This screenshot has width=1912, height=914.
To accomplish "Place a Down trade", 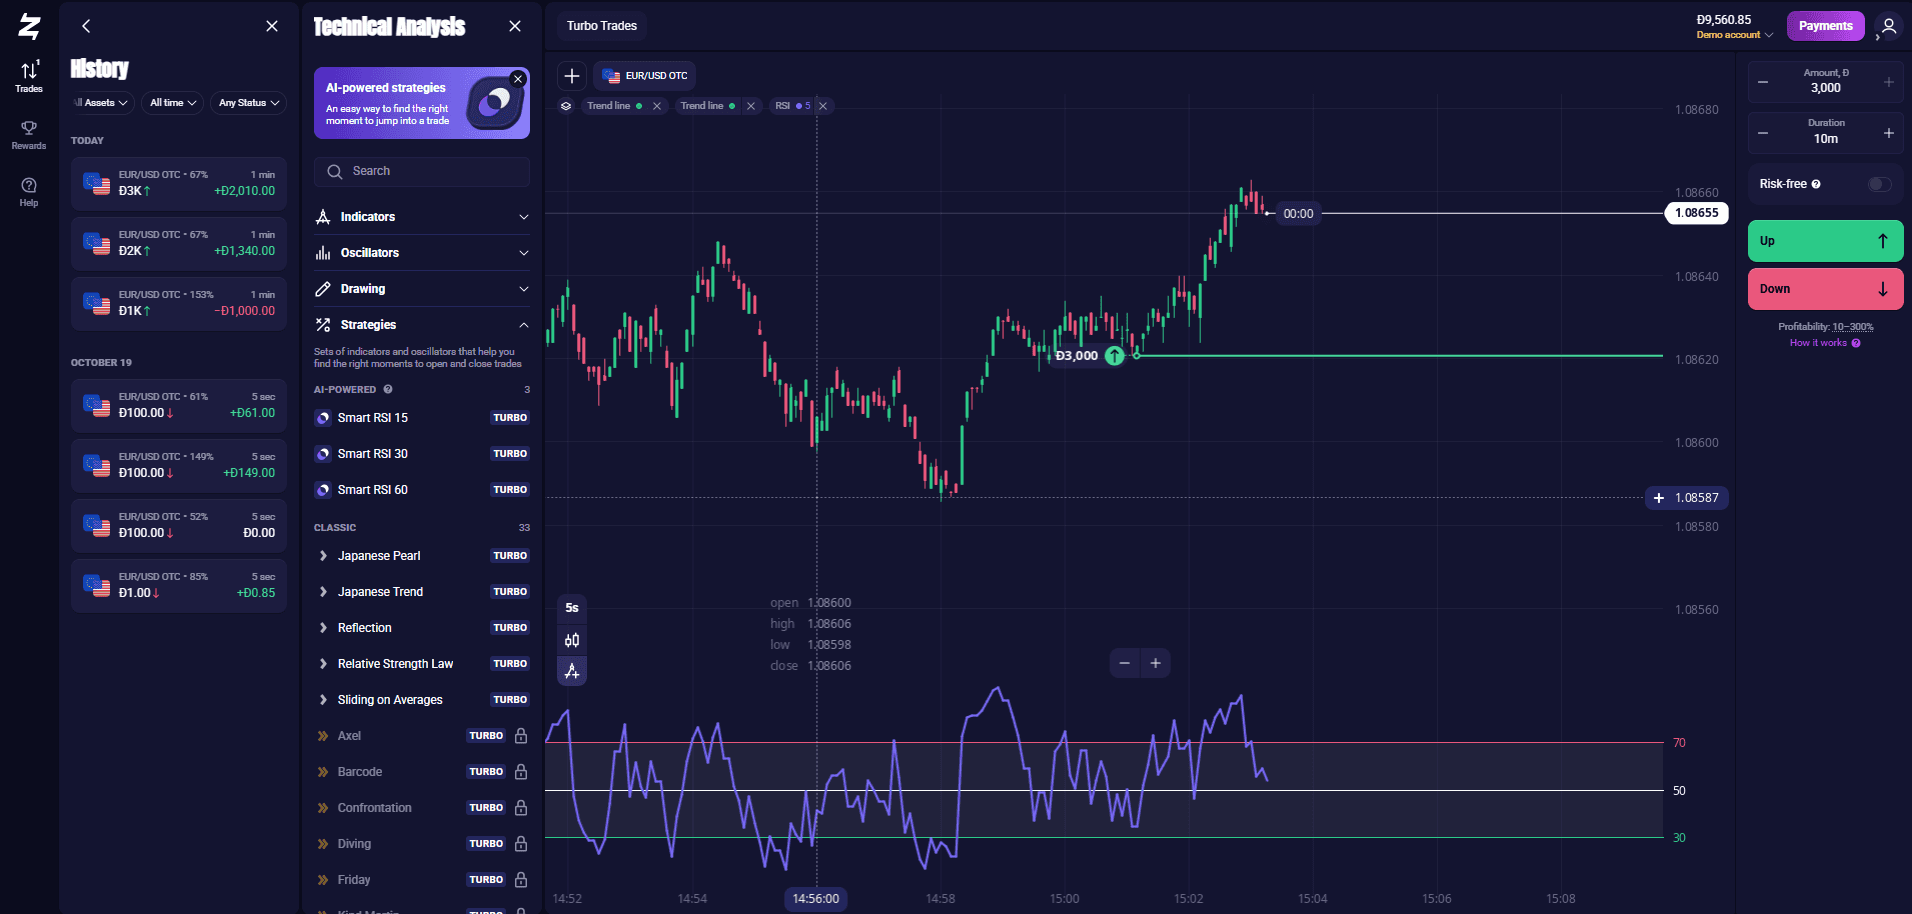I will [x=1825, y=289].
